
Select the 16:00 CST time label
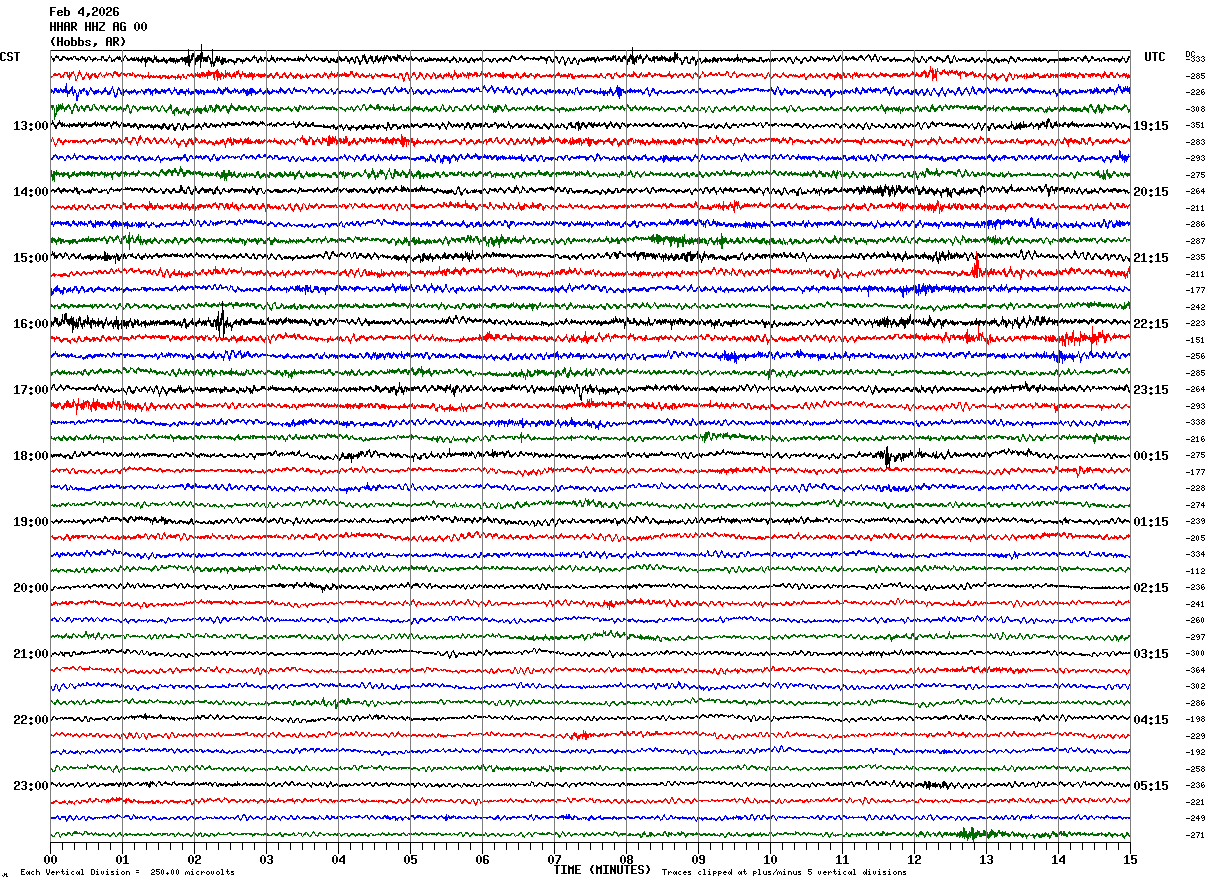coord(31,324)
